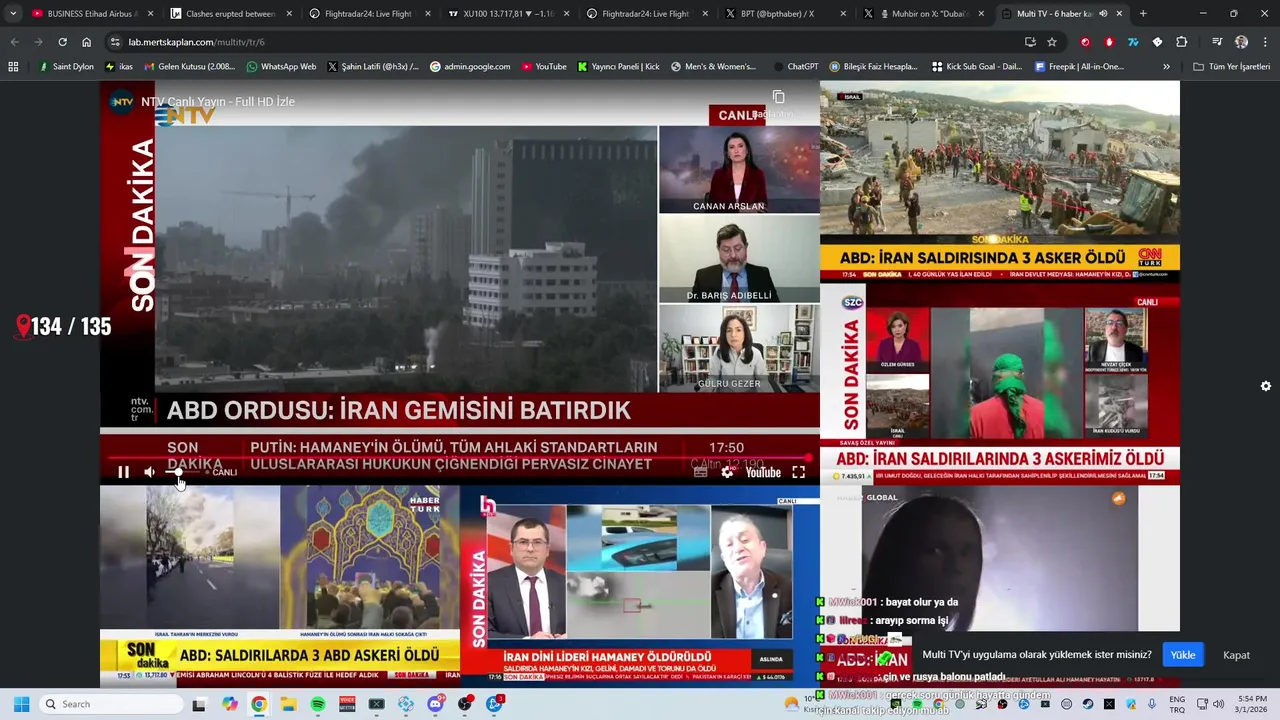The height and width of the screenshot is (720, 1280).
Task: Click the taskbar Search box
Action: pos(112,704)
